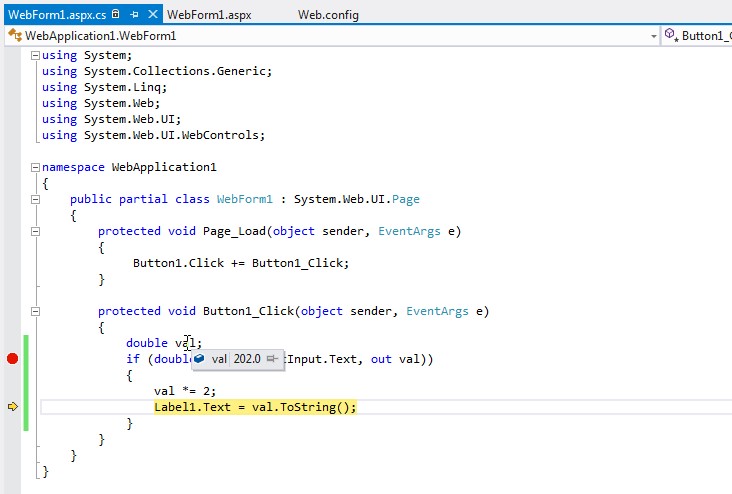The width and height of the screenshot is (732, 494).
Task: Click 'using System.Web.UI;' line
Action: pos(111,119)
